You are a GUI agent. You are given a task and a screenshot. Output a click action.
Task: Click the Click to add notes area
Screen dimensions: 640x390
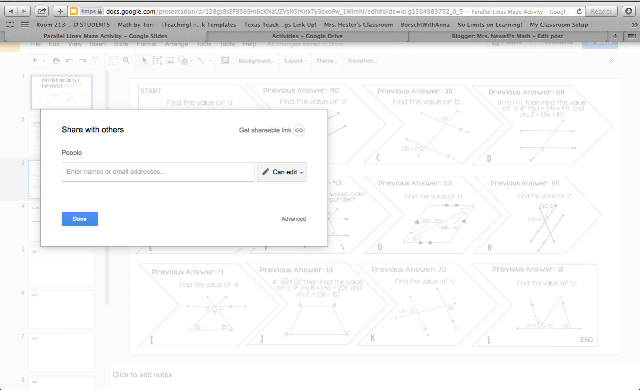(142, 374)
